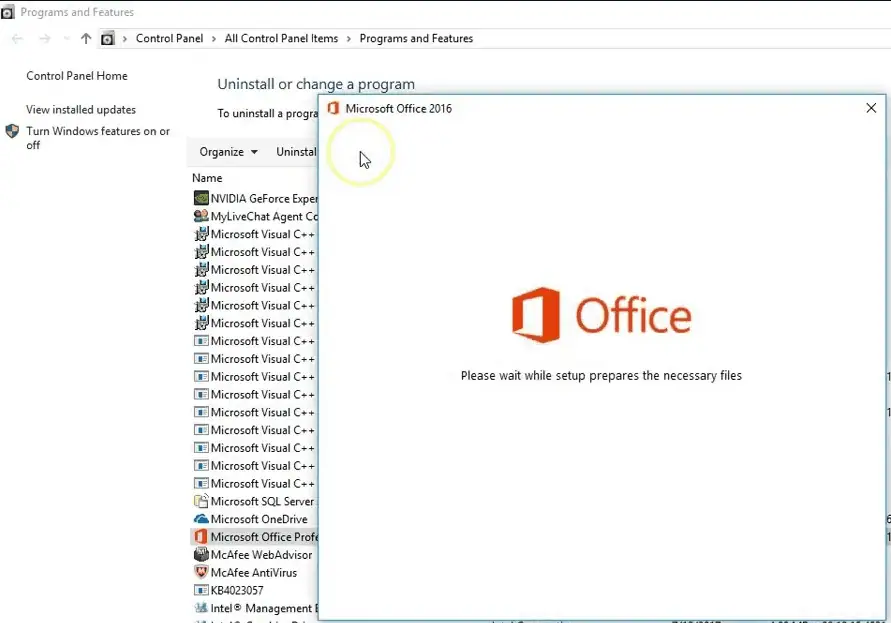The height and width of the screenshot is (623, 891).
Task: Click the Office icon in dialog title bar
Action: pos(333,108)
